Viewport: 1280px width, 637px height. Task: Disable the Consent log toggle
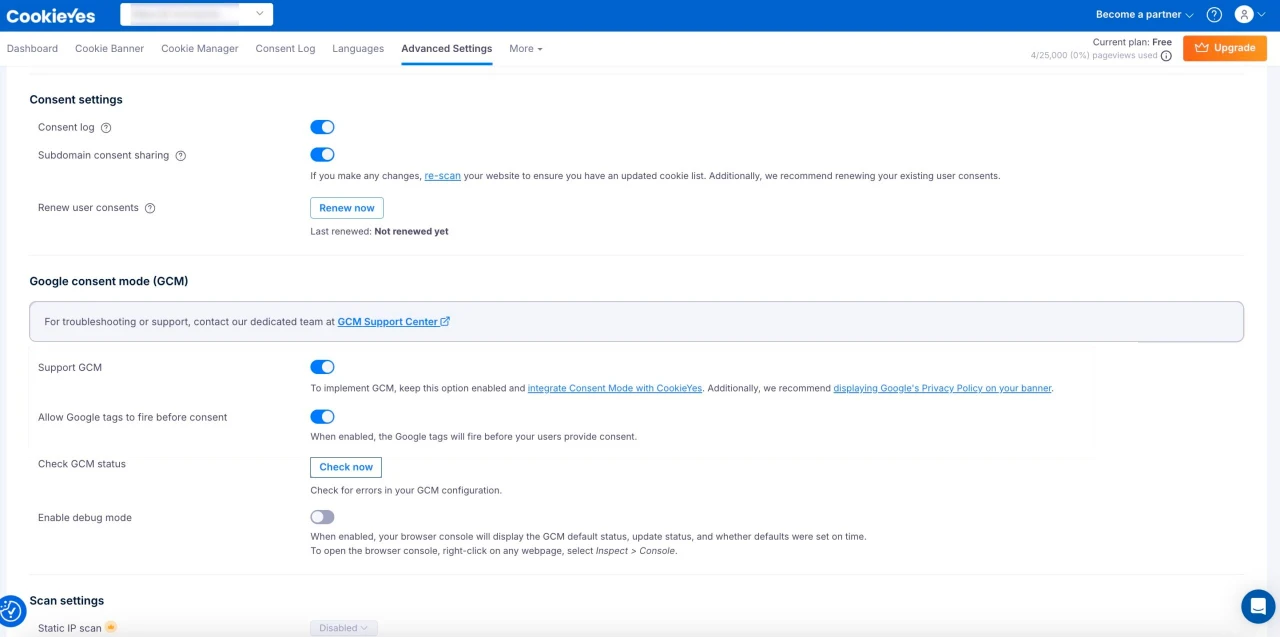322,127
